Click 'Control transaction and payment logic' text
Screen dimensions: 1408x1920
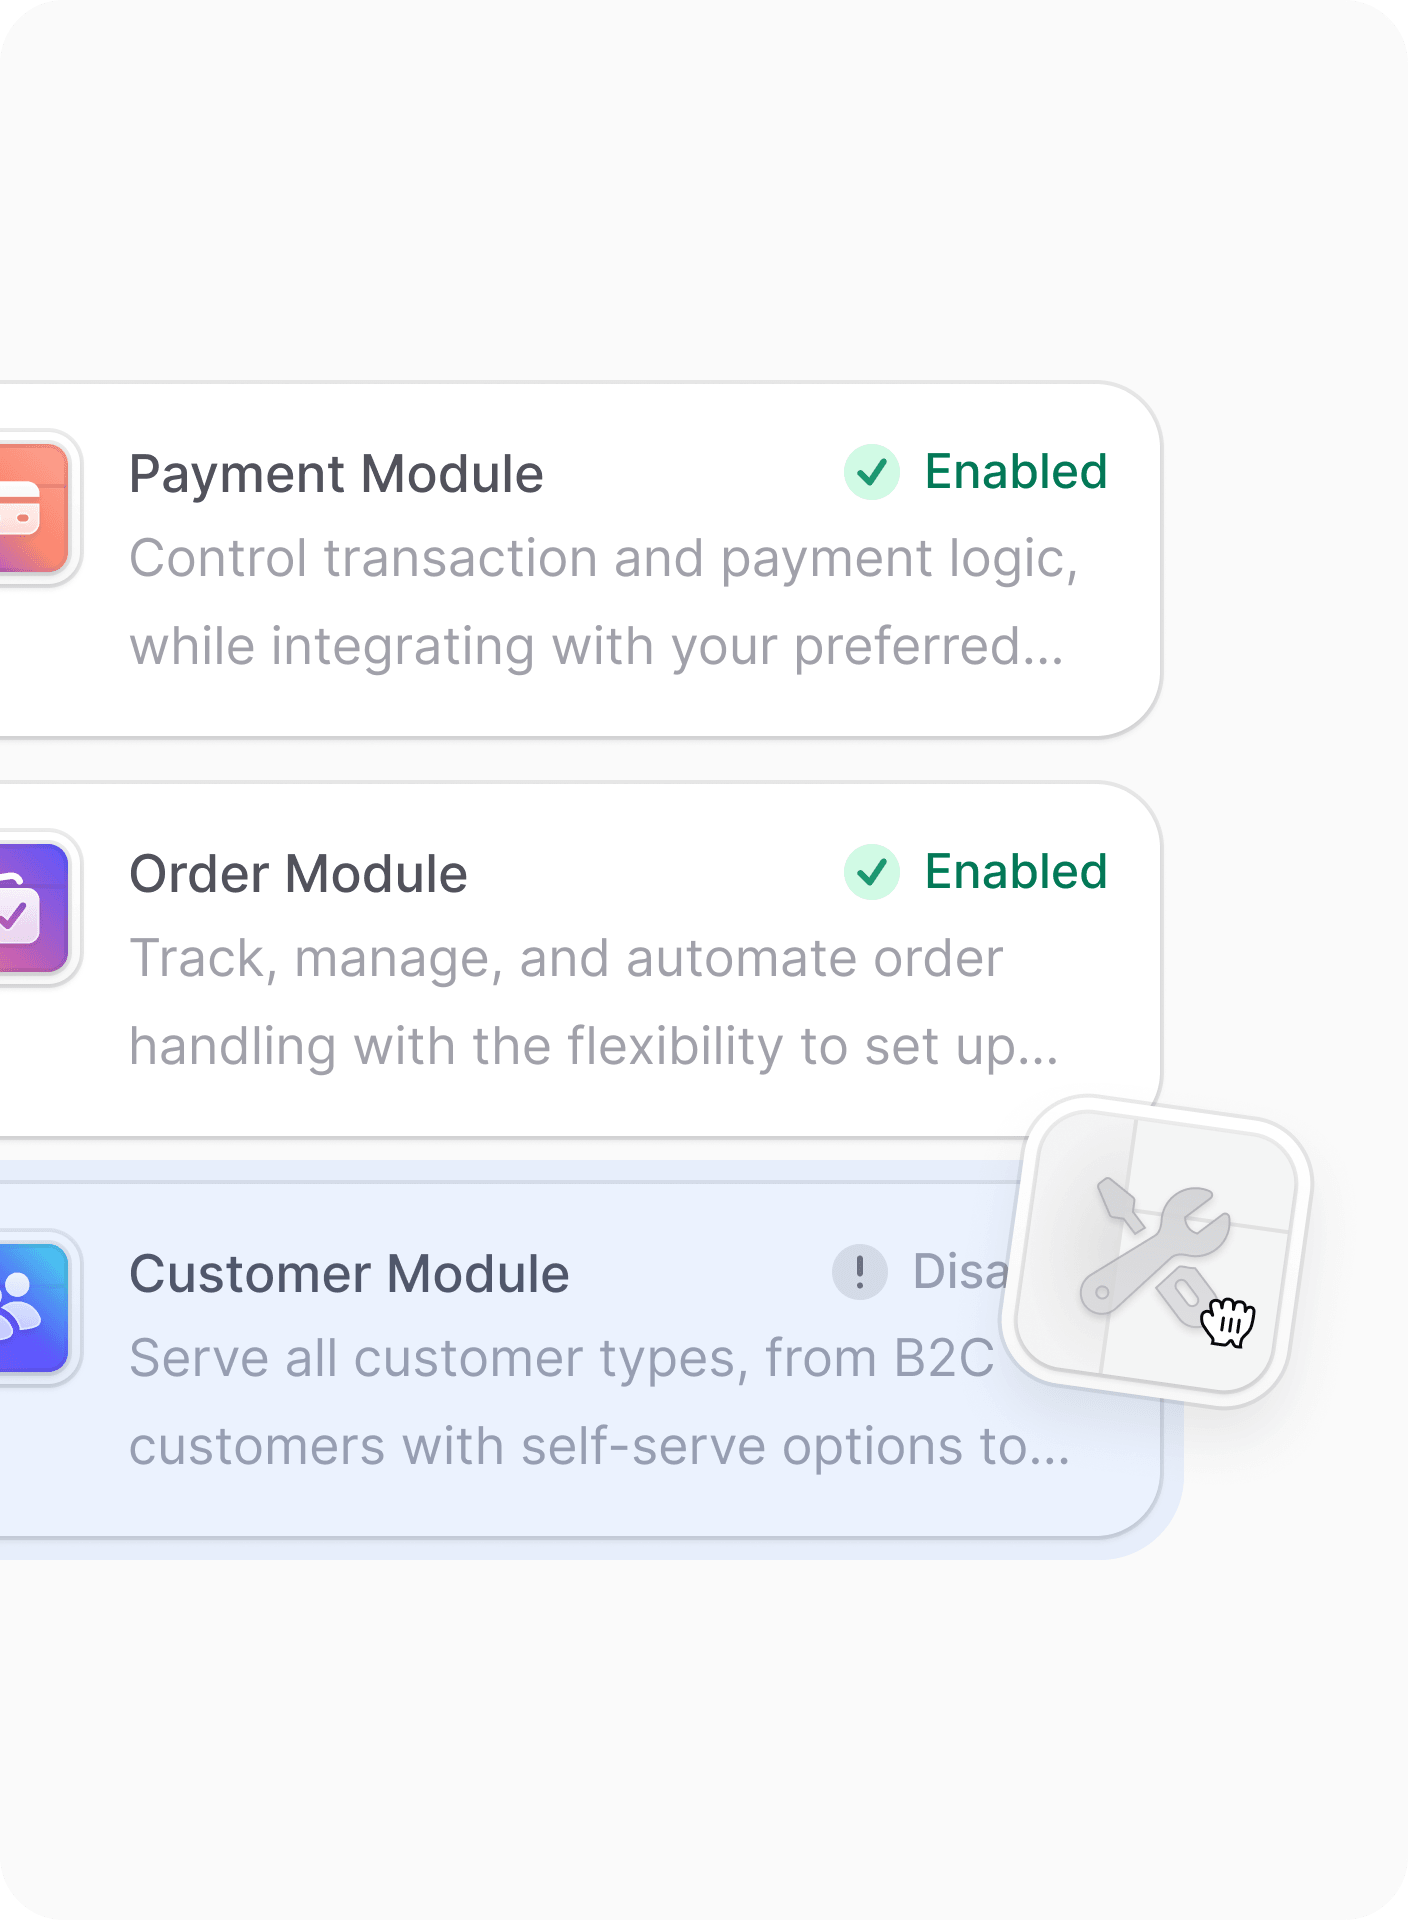(x=603, y=559)
